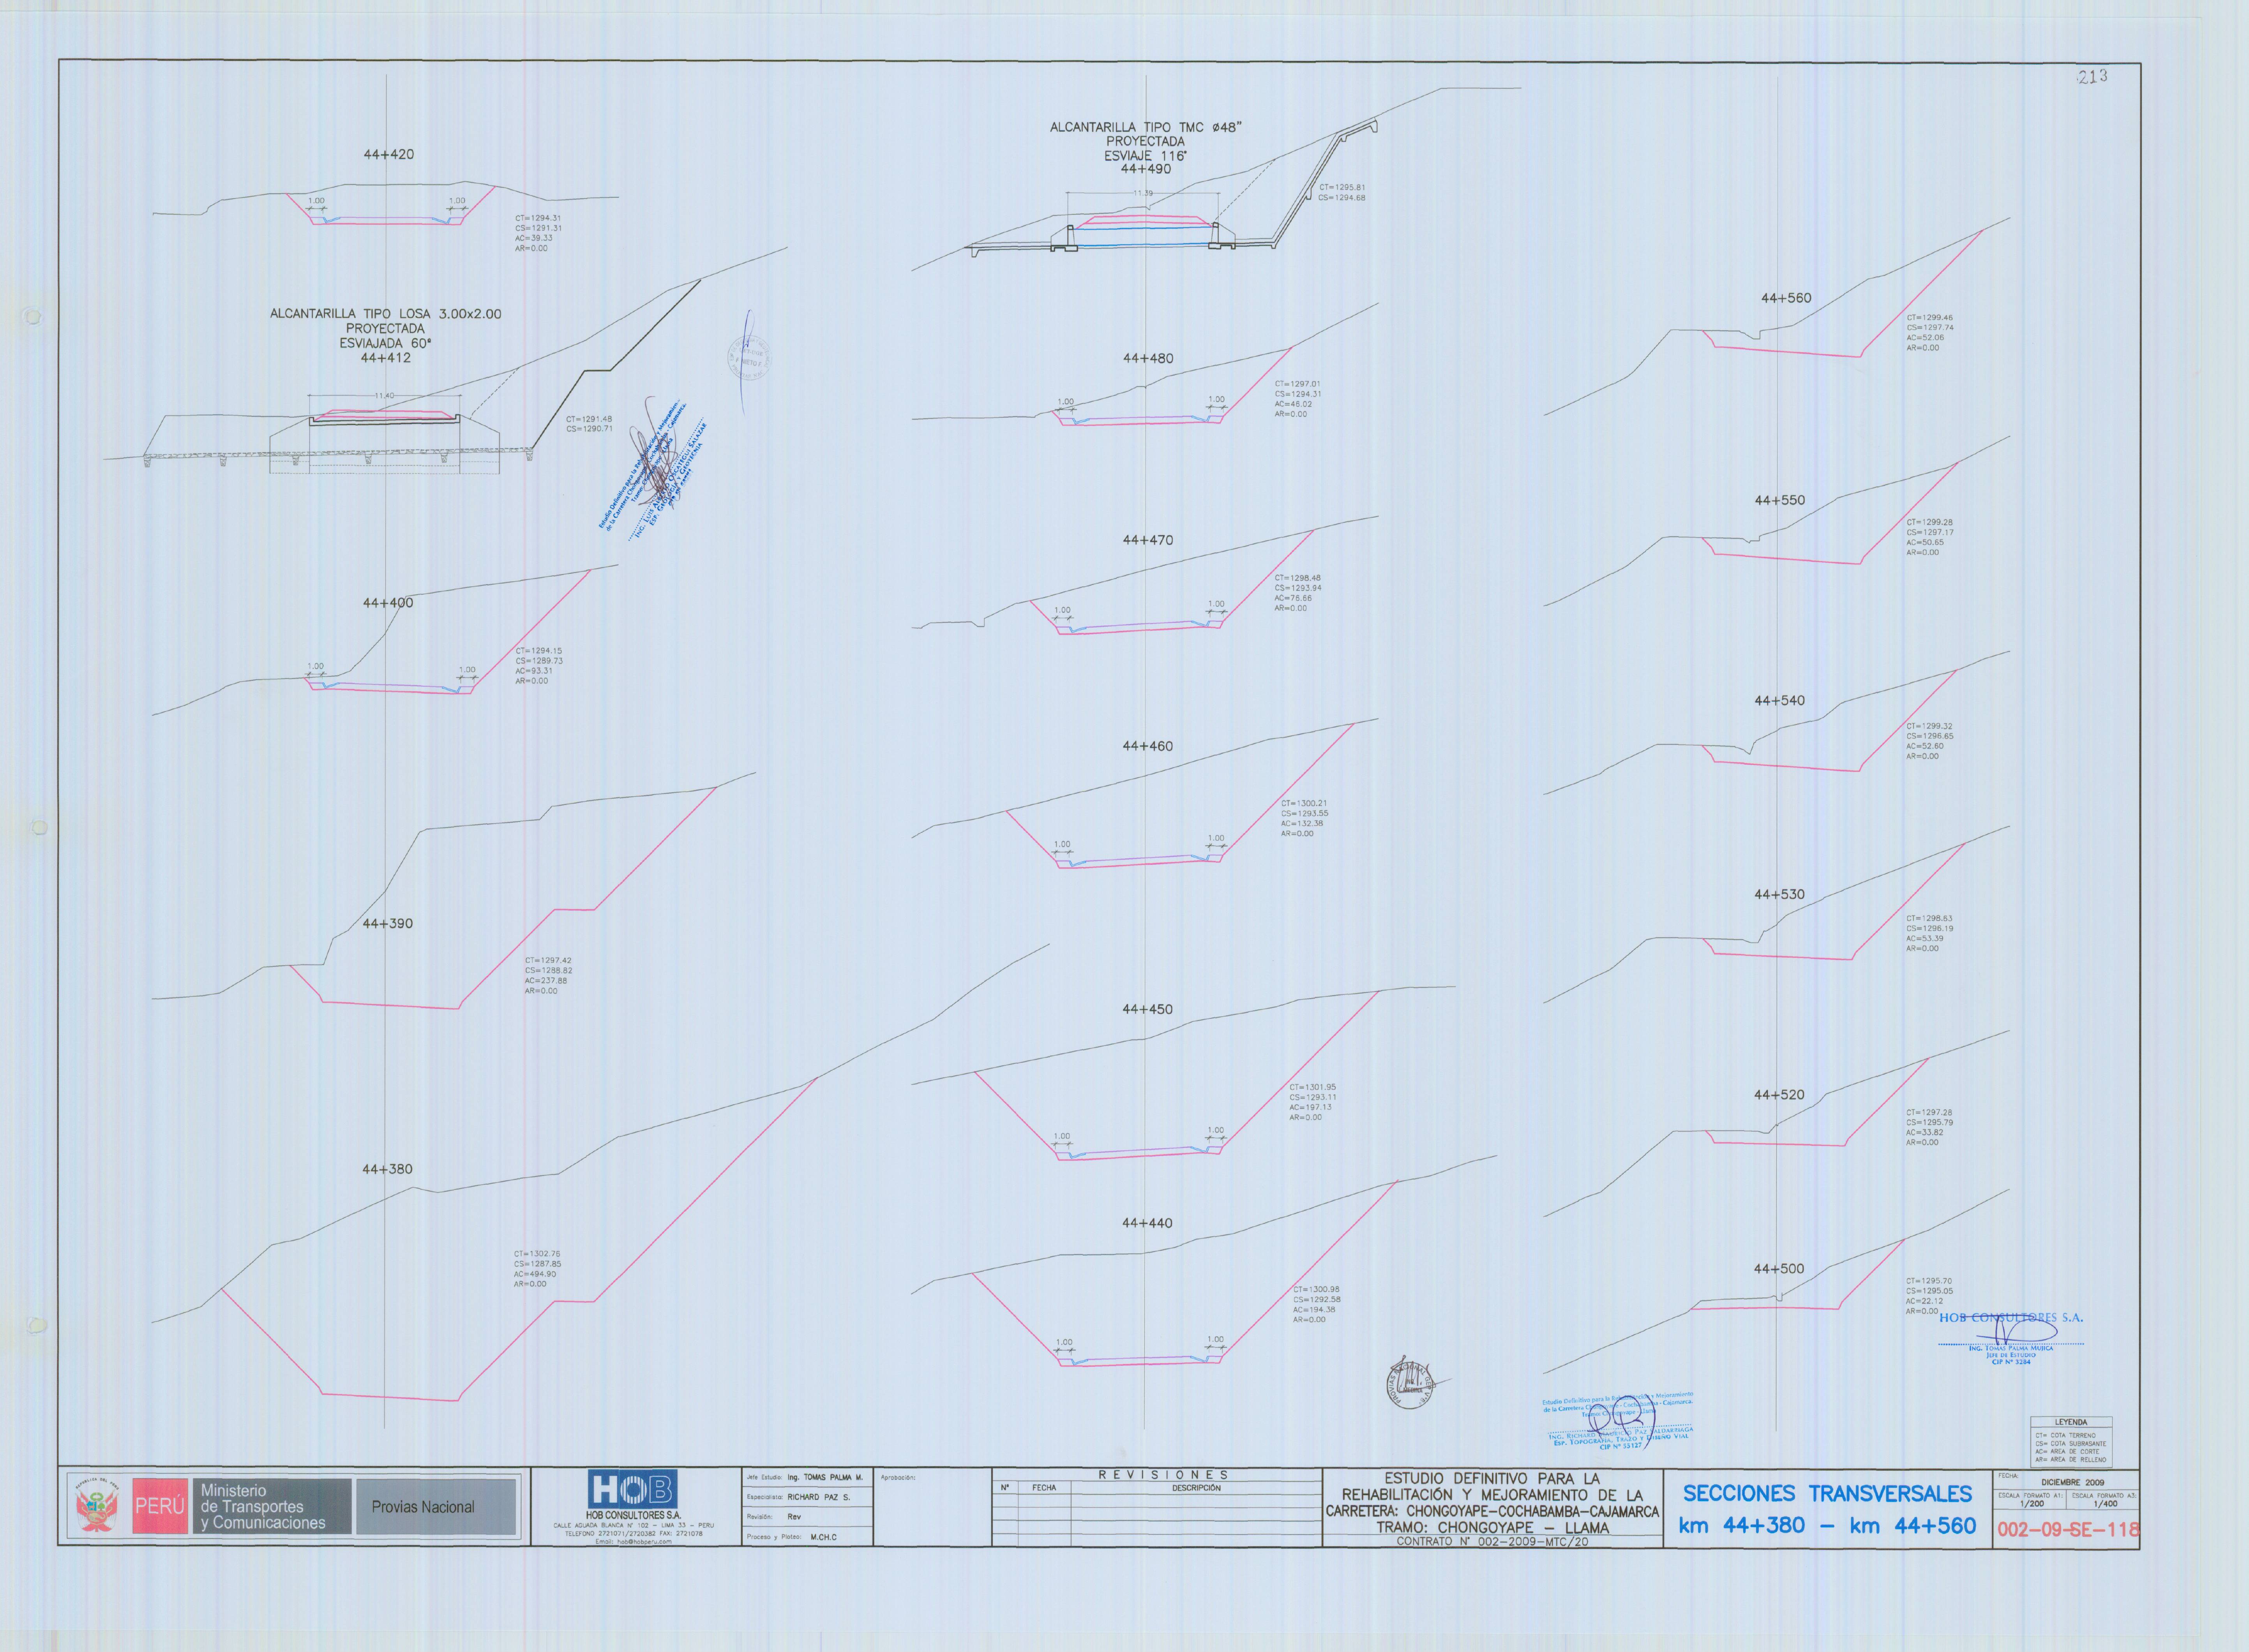
Task: Click the name 'Ing. TOMAS PALMA M.'
Action: [x=824, y=1477]
